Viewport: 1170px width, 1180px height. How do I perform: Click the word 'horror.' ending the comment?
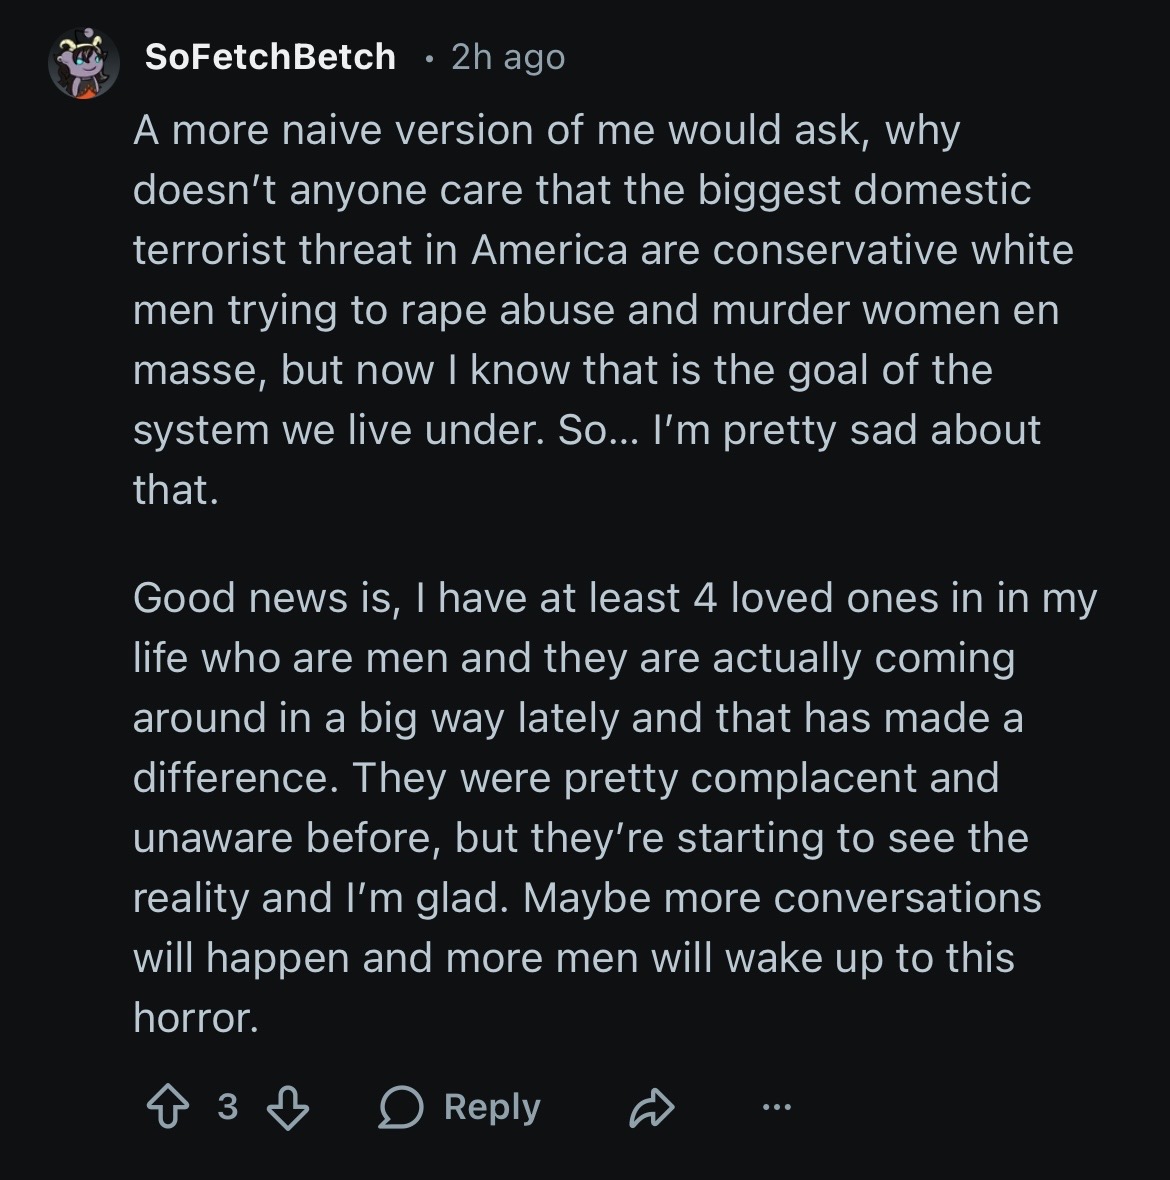[196, 1018]
